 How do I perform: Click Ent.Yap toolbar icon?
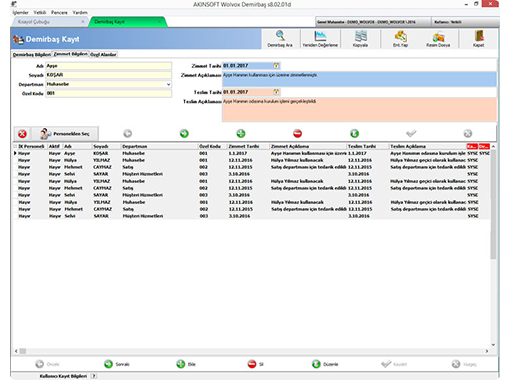pyautogui.click(x=400, y=39)
